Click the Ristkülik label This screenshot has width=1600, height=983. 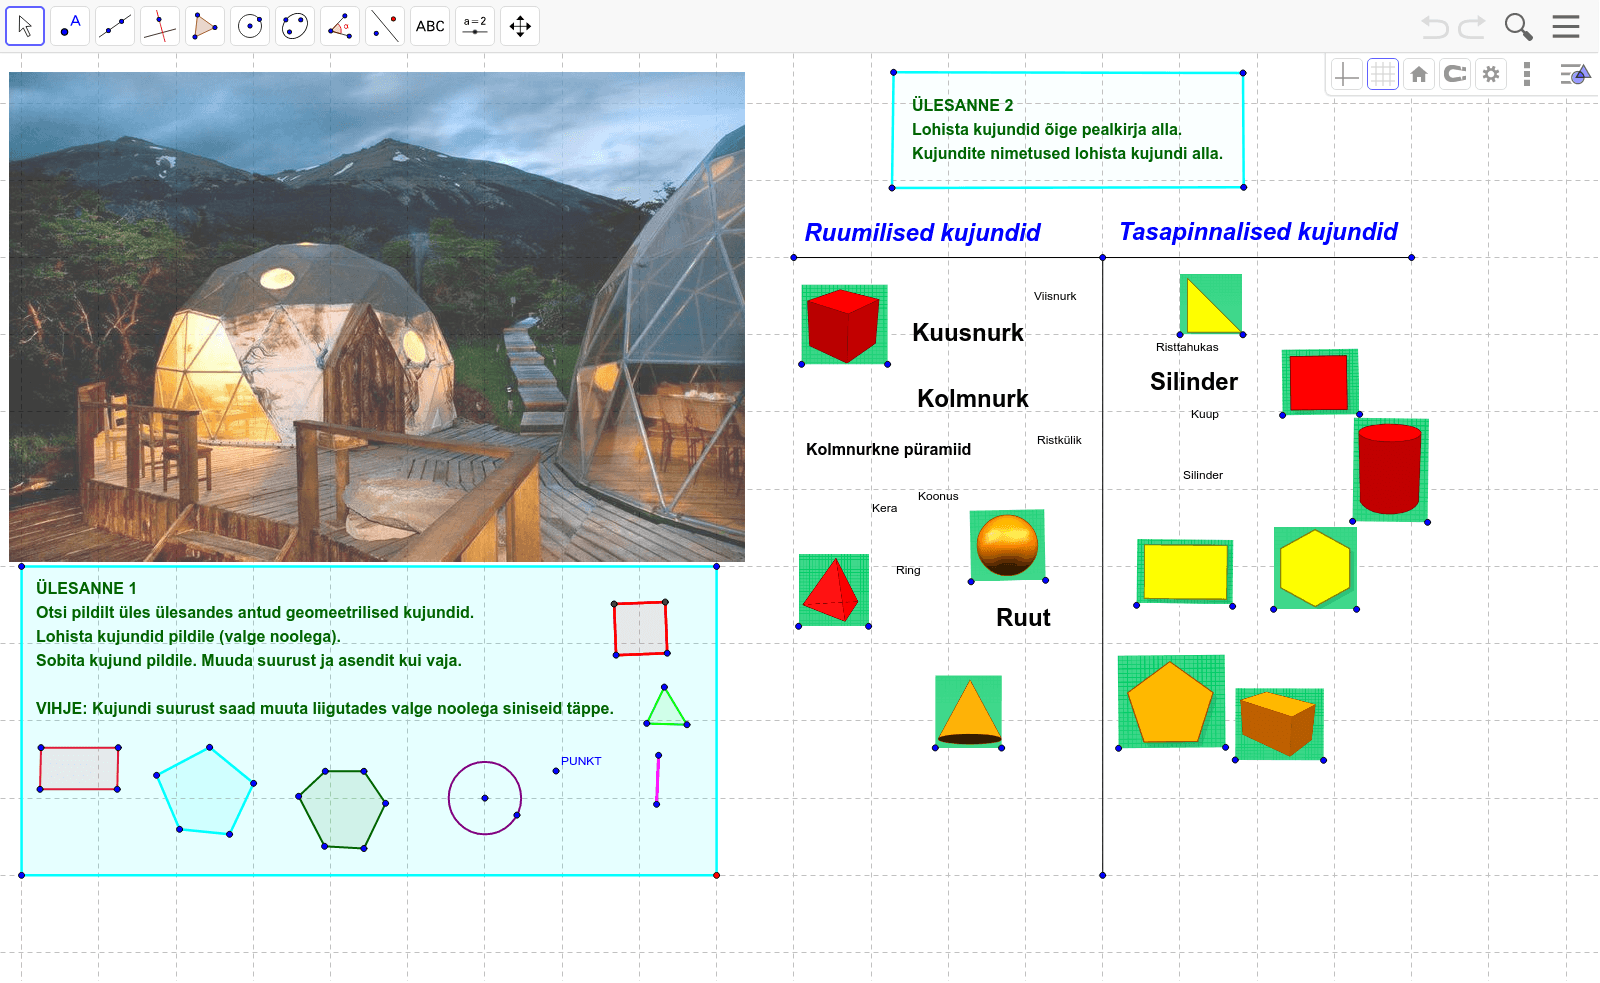pyautogui.click(x=1059, y=440)
